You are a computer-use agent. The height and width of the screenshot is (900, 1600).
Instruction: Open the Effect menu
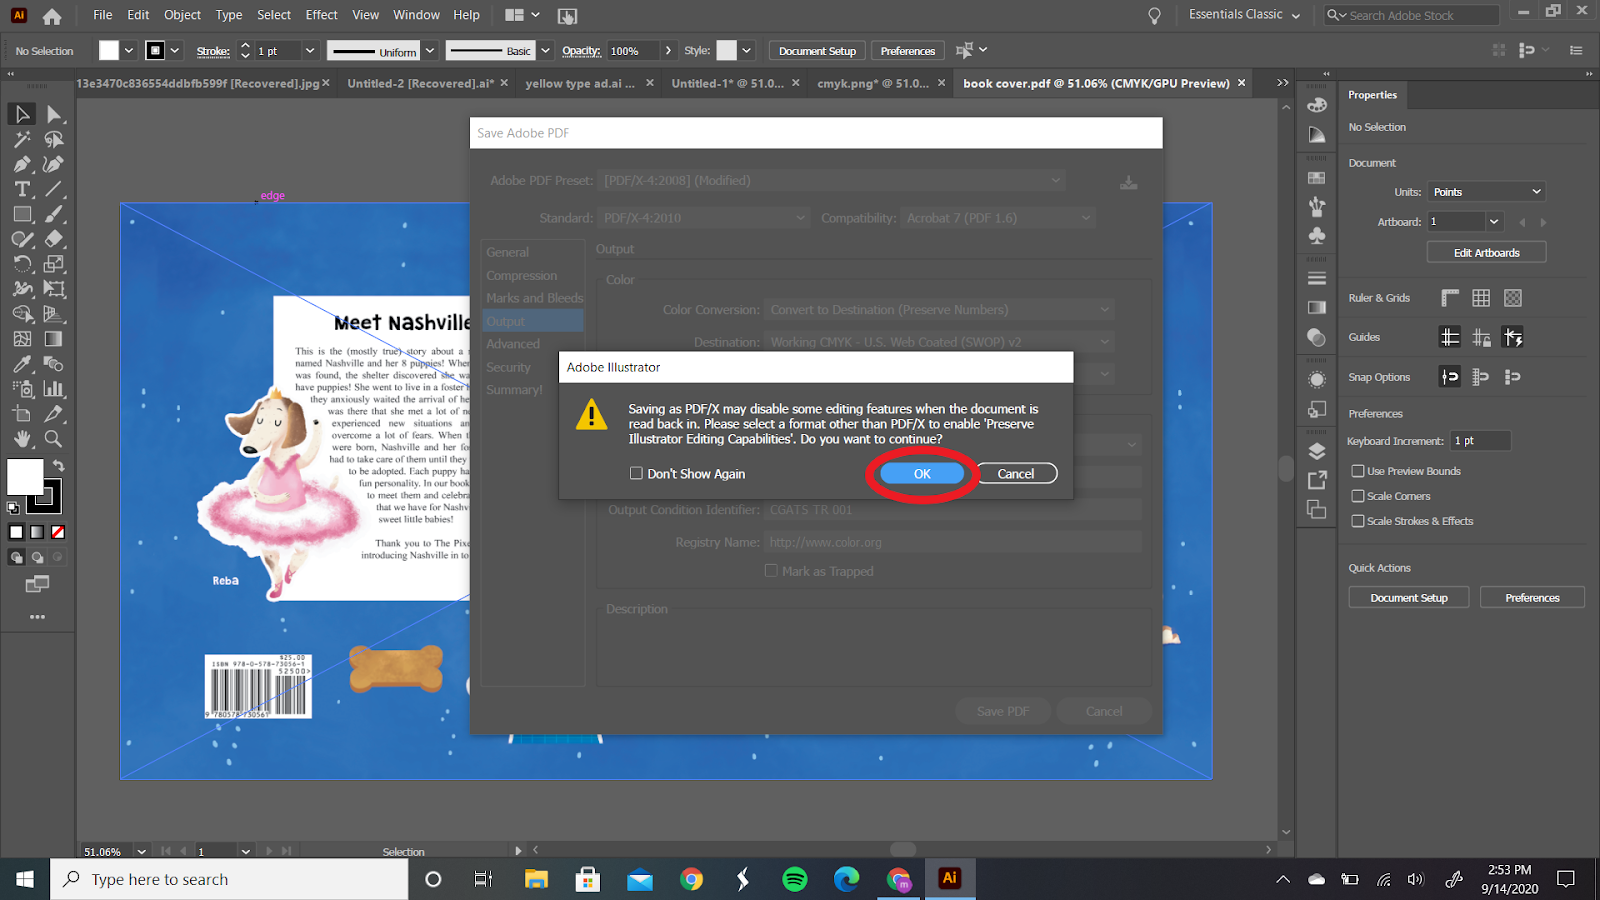[x=321, y=15]
